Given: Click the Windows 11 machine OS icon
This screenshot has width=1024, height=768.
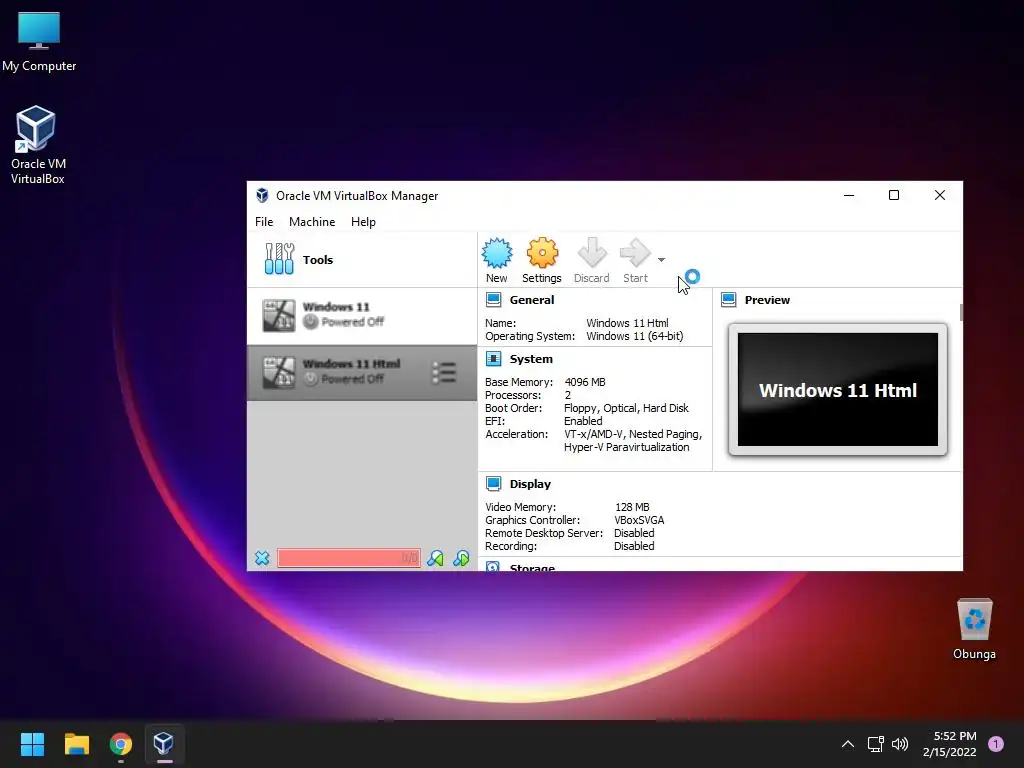Looking at the screenshot, I should tap(279, 315).
